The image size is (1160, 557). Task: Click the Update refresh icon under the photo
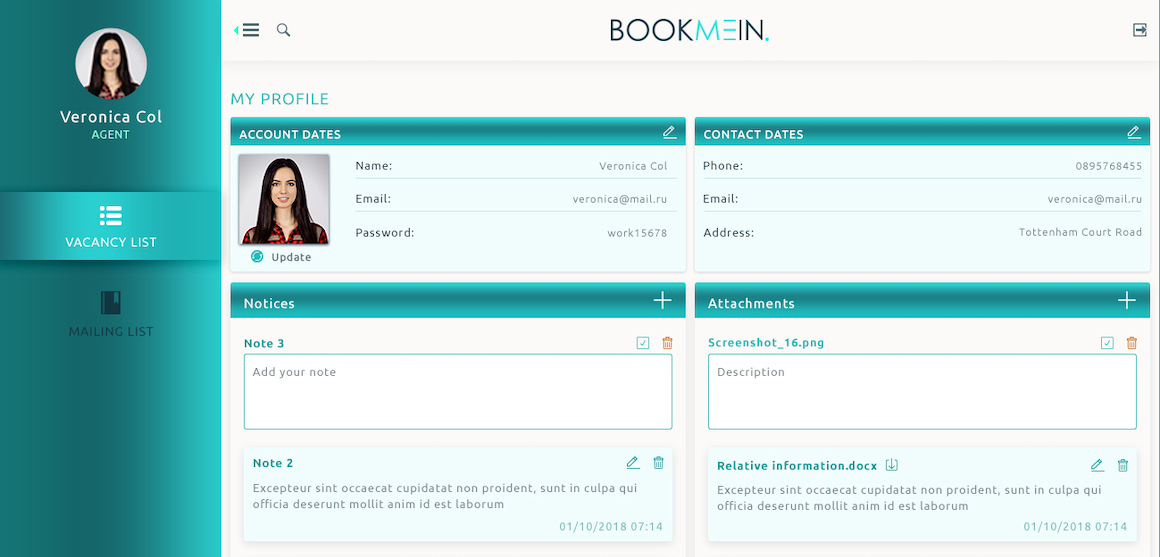click(257, 257)
